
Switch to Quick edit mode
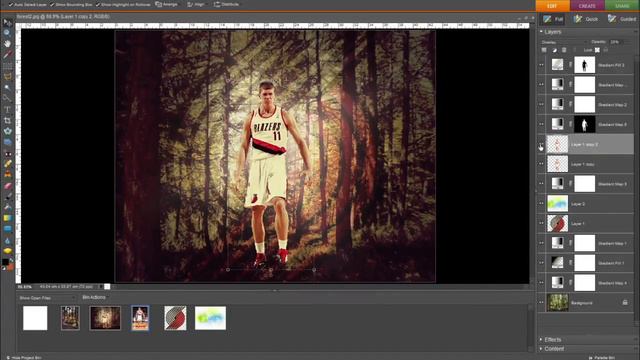click(586, 19)
